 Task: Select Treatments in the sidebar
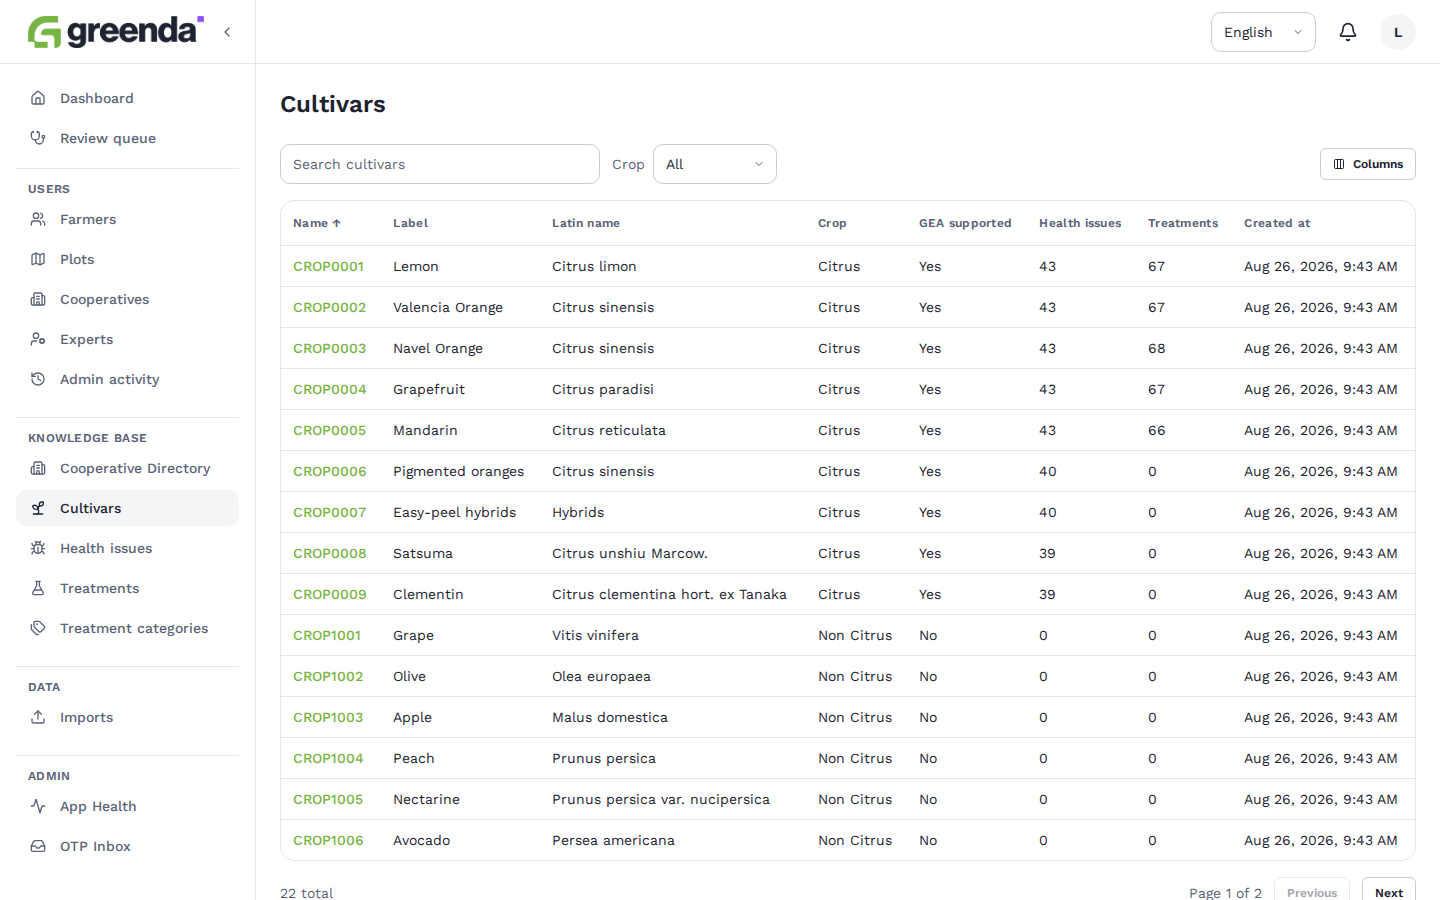[127, 588]
